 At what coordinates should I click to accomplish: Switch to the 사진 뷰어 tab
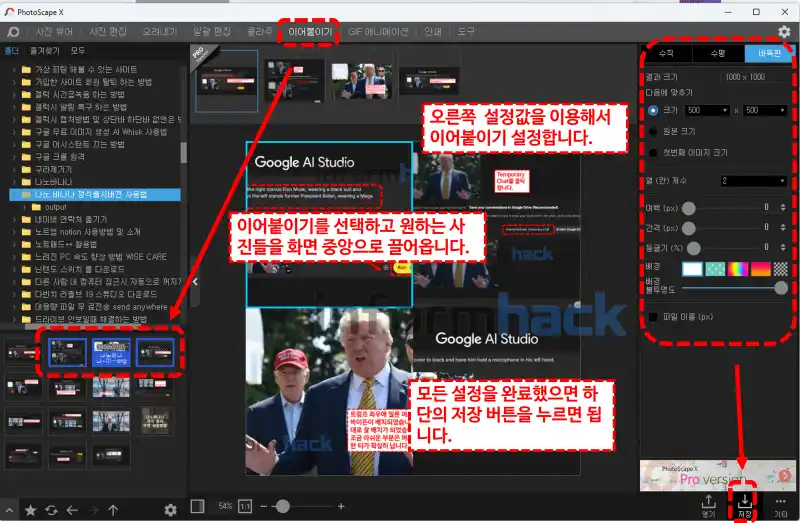click(x=54, y=32)
